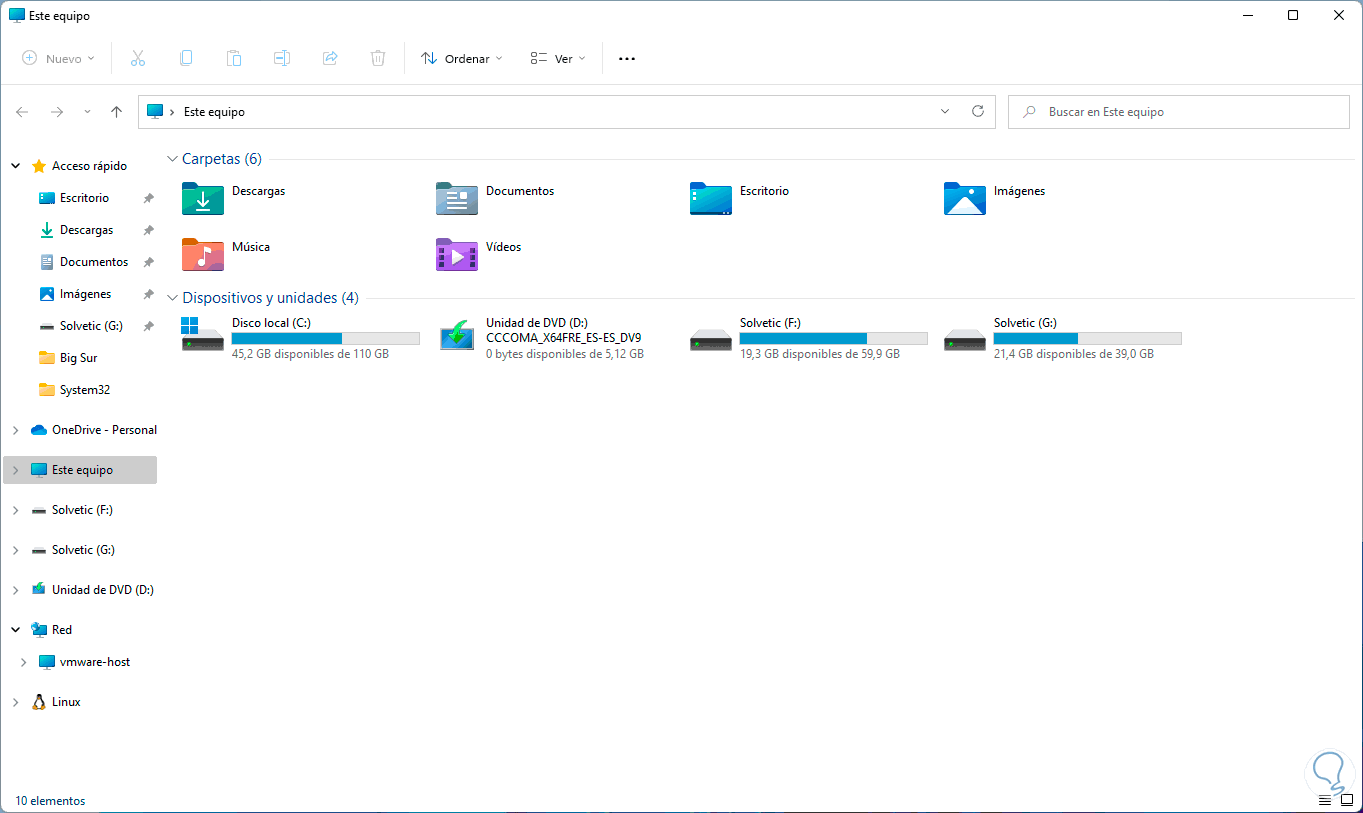
Task: Open Imágenes in Acceso rápido sidebar
Action: 85,294
